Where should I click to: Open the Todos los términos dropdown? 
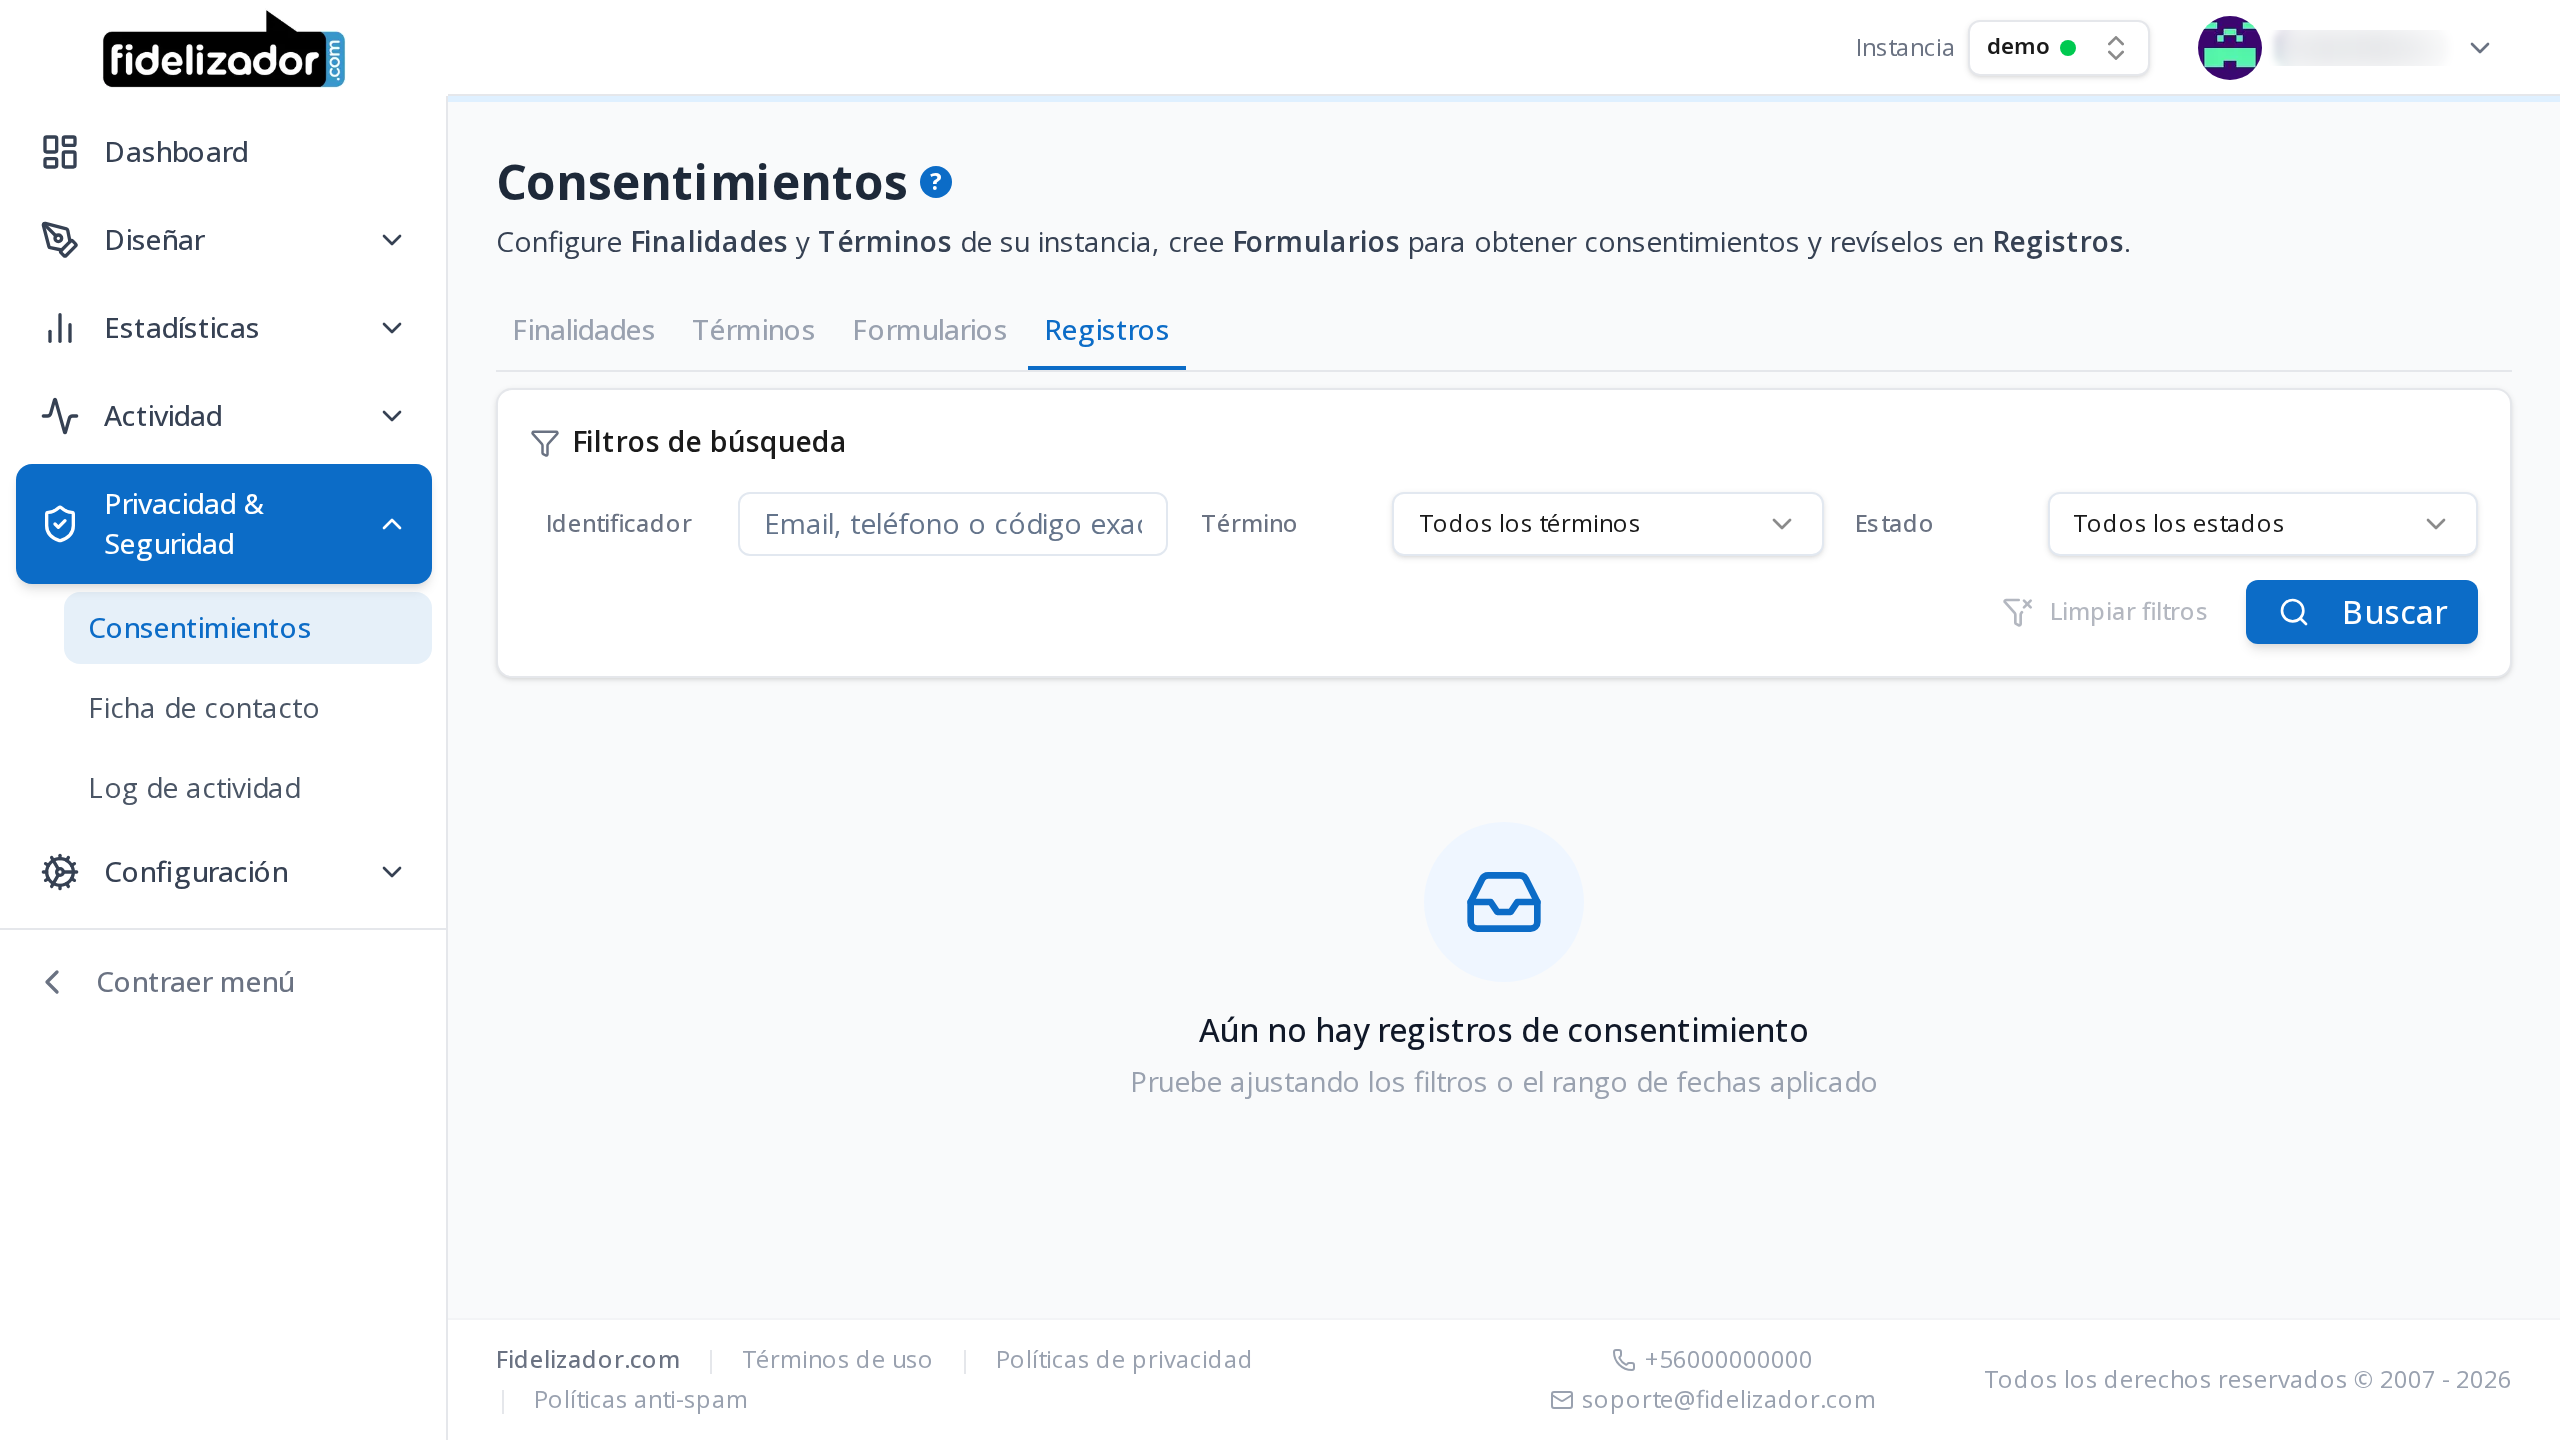pyautogui.click(x=1607, y=524)
